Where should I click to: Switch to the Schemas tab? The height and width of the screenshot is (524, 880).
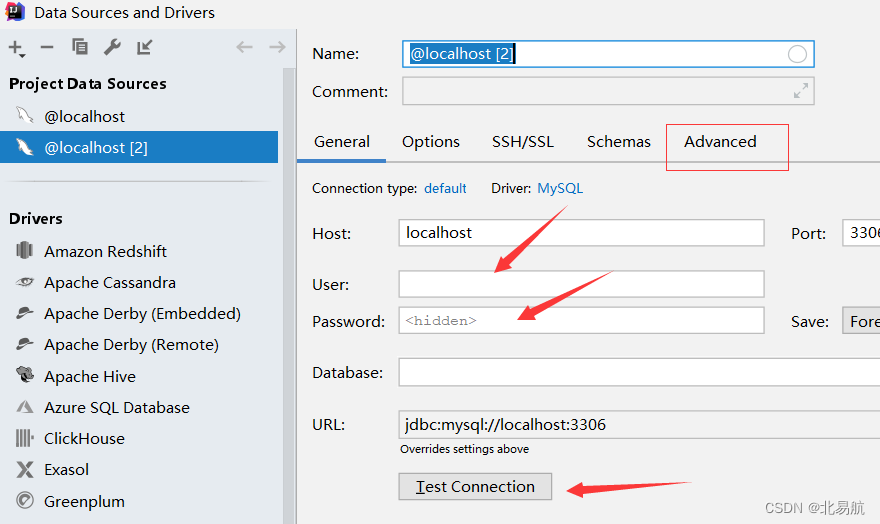[x=618, y=142]
